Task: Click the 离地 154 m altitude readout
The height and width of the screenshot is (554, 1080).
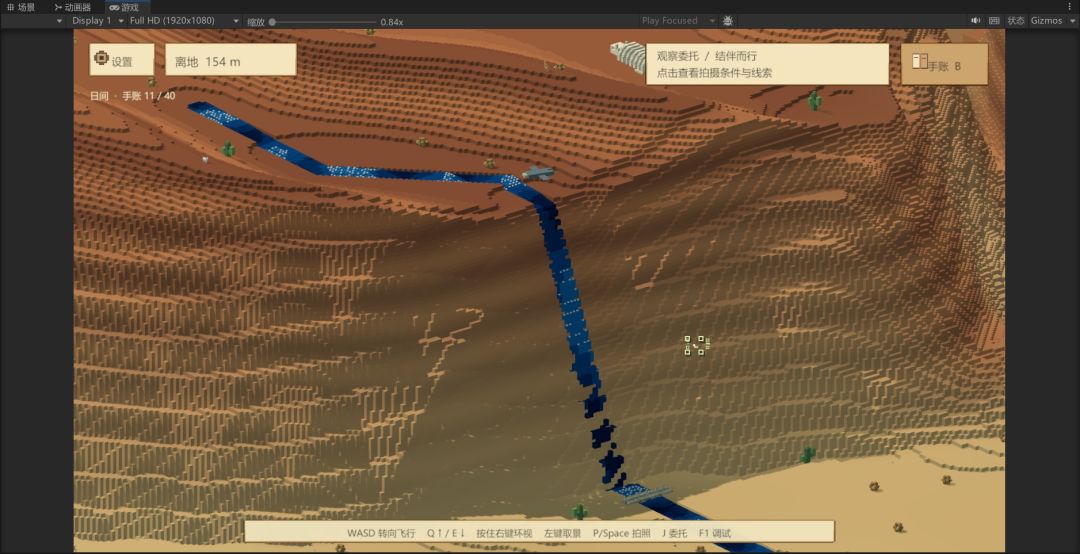Action: pos(231,60)
